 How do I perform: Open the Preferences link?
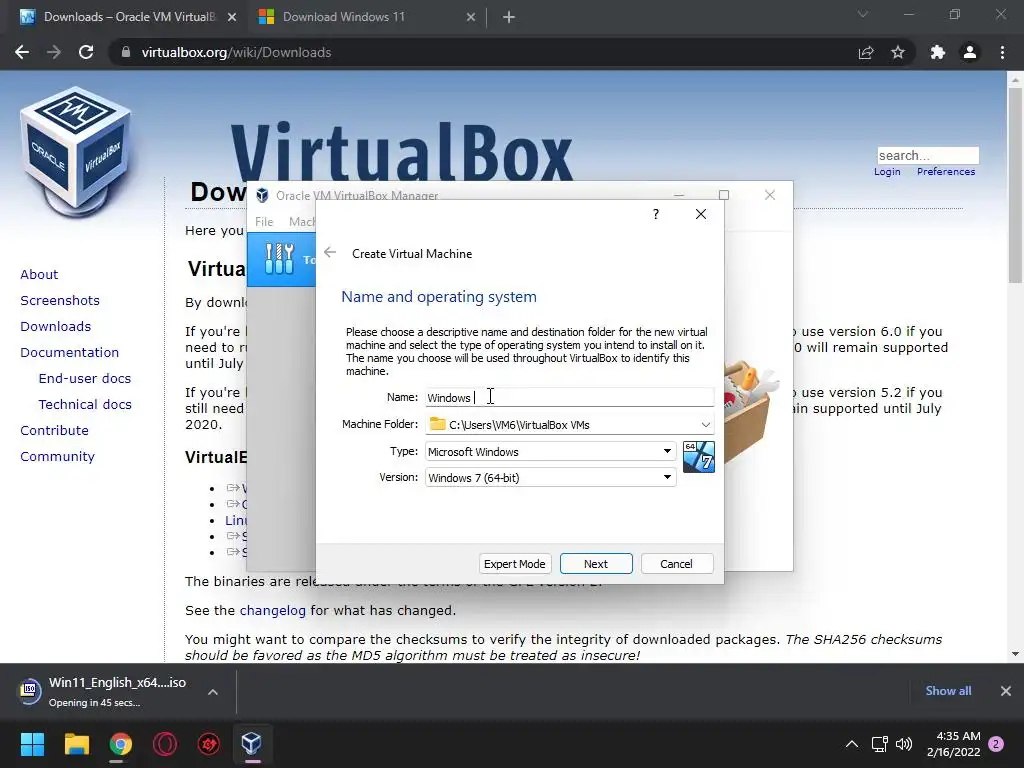click(946, 172)
